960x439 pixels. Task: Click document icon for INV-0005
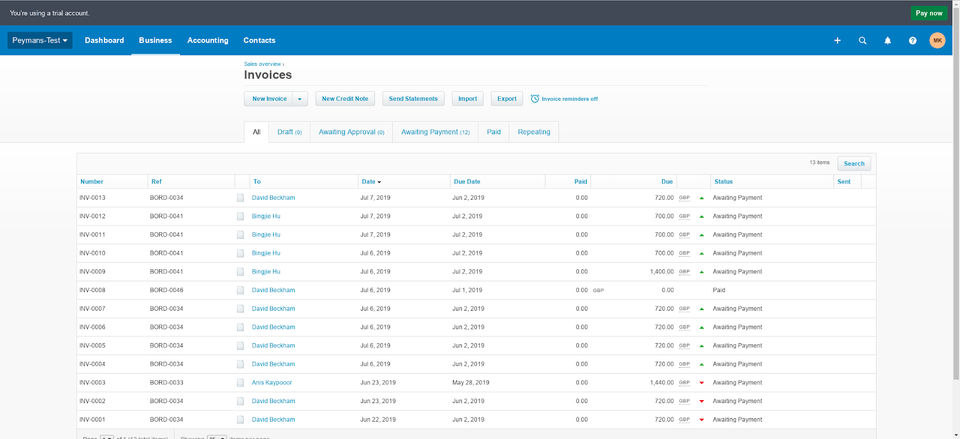[241, 345]
